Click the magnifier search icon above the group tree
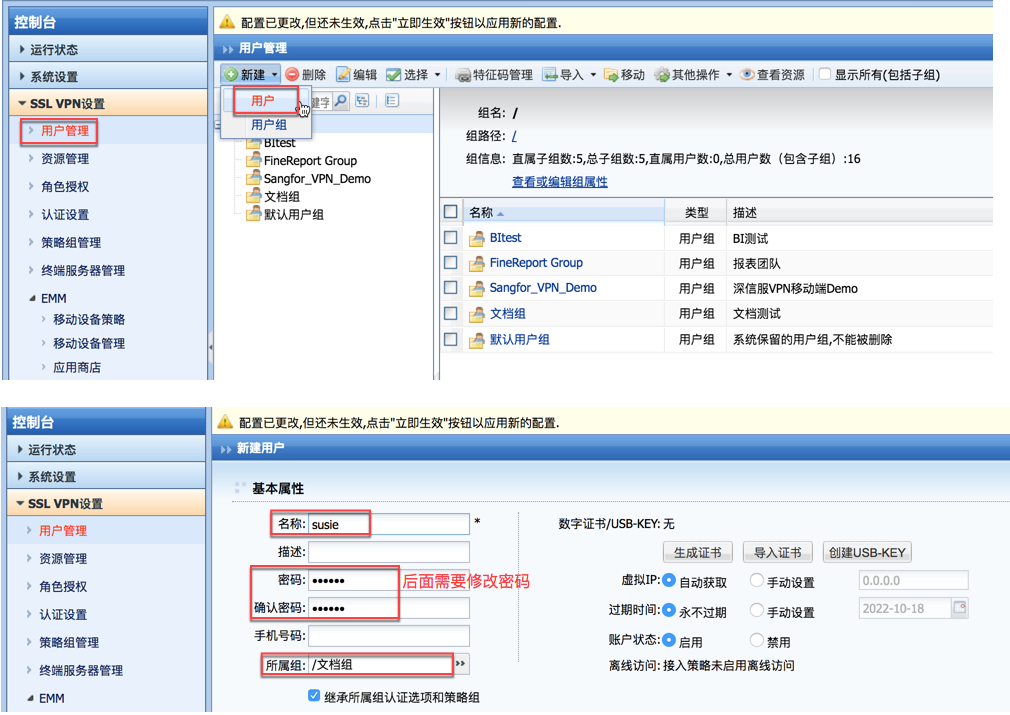This screenshot has height=715, width=1010. click(x=341, y=100)
